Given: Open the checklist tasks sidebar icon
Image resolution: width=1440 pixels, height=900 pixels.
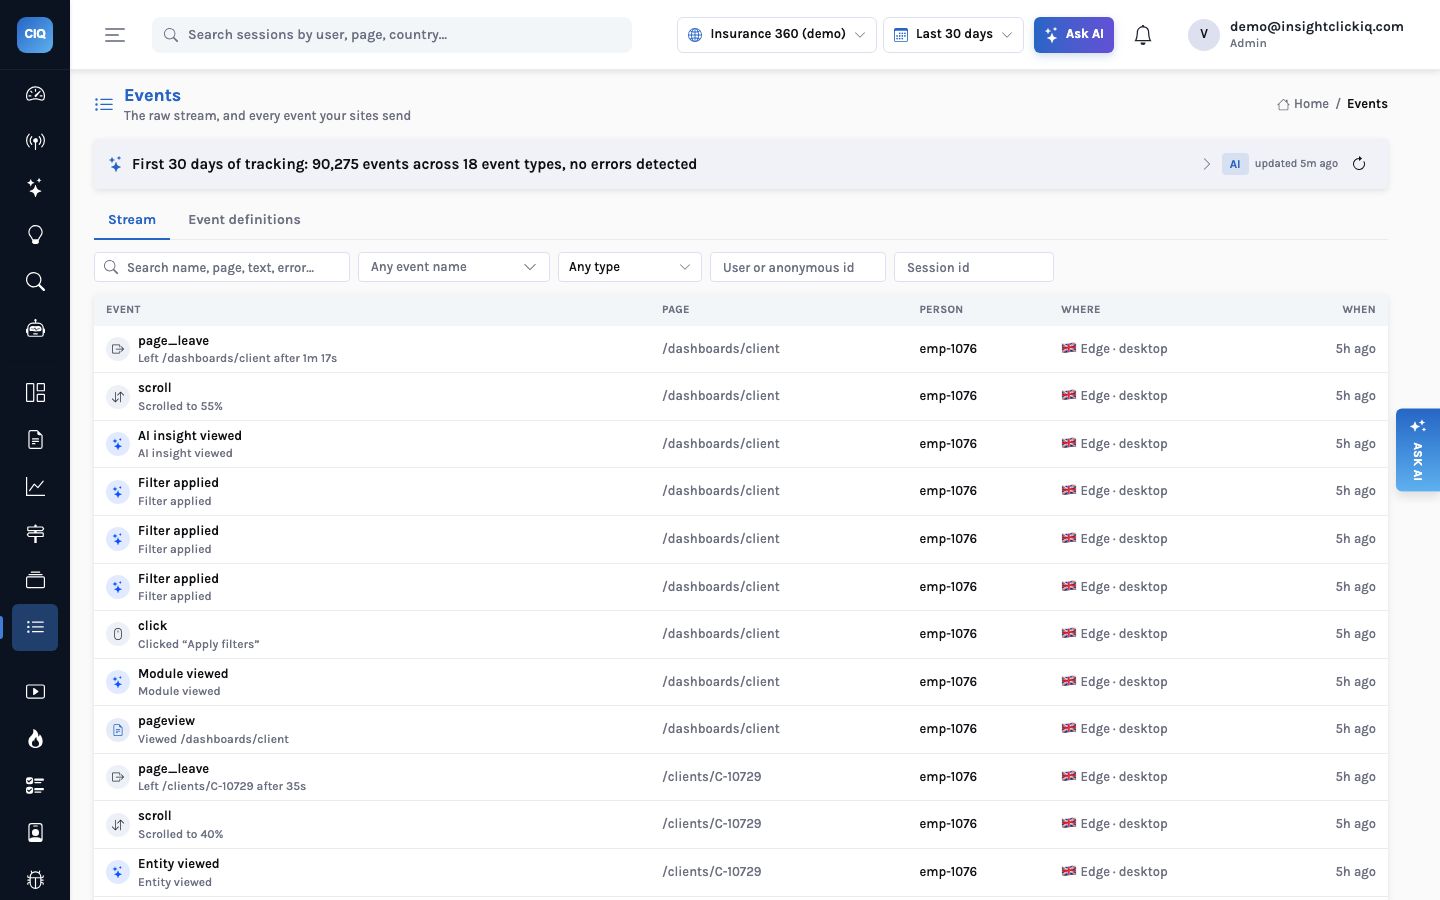Looking at the screenshot, I should click(35, 785).
